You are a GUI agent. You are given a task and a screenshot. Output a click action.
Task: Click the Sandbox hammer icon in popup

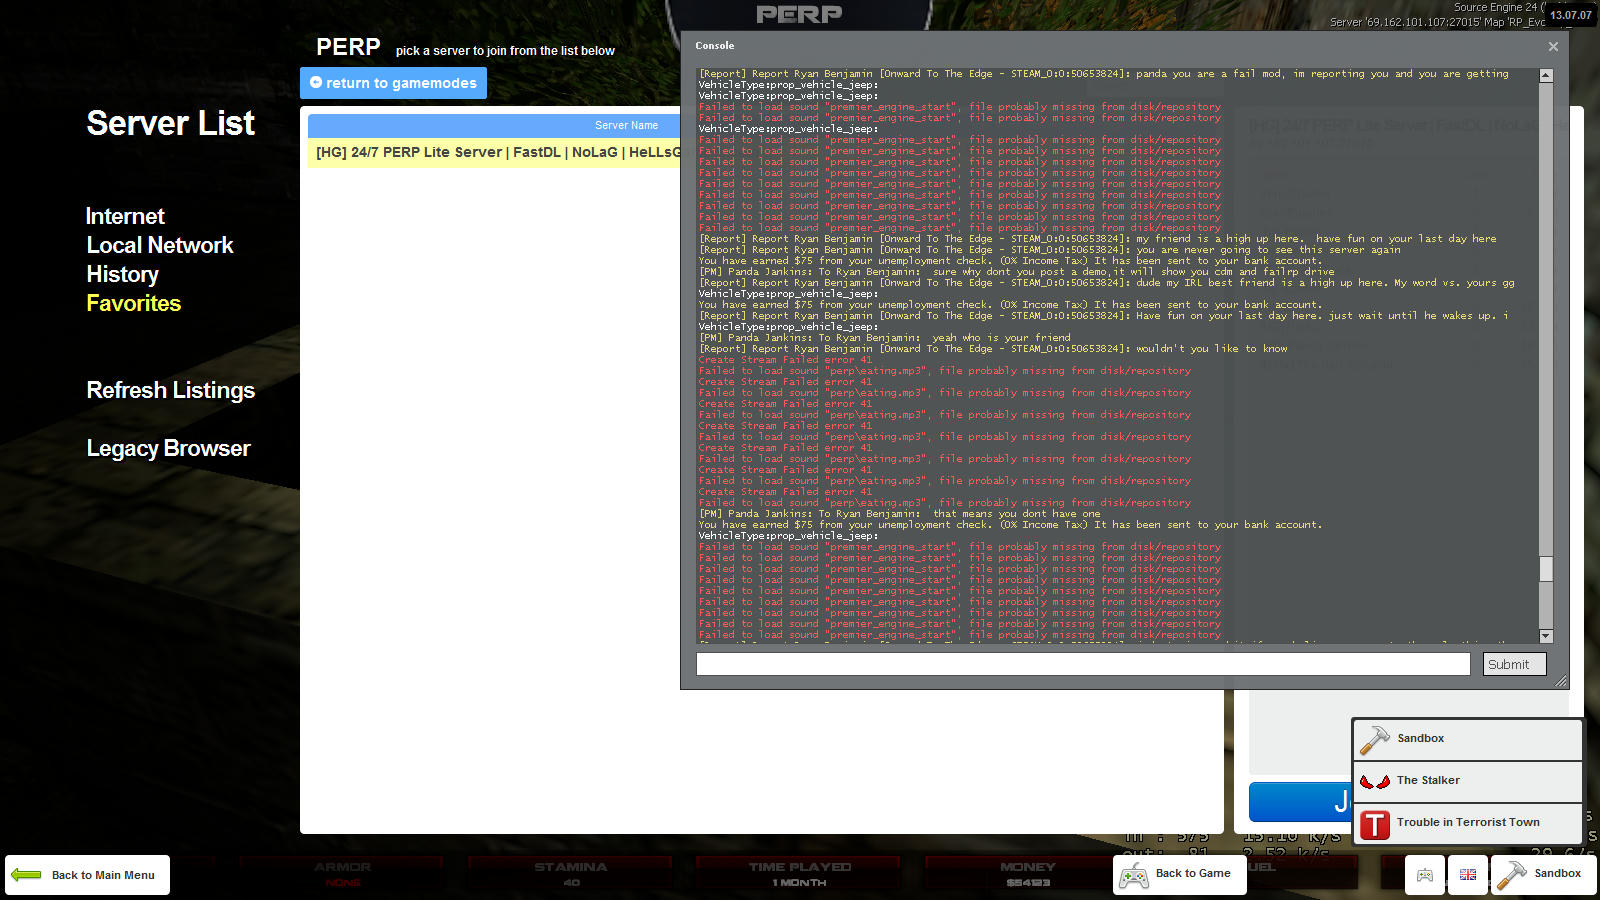pos(1375,739)
